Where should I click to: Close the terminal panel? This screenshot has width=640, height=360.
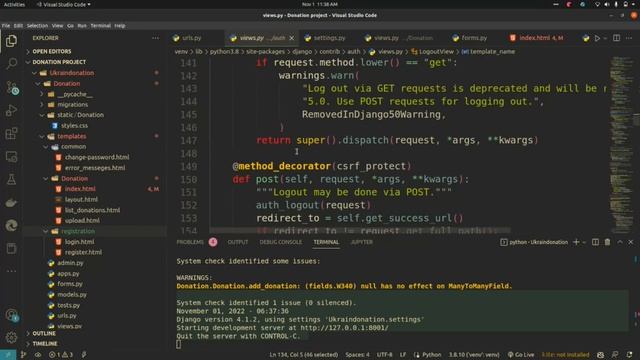tap(631, 242)
